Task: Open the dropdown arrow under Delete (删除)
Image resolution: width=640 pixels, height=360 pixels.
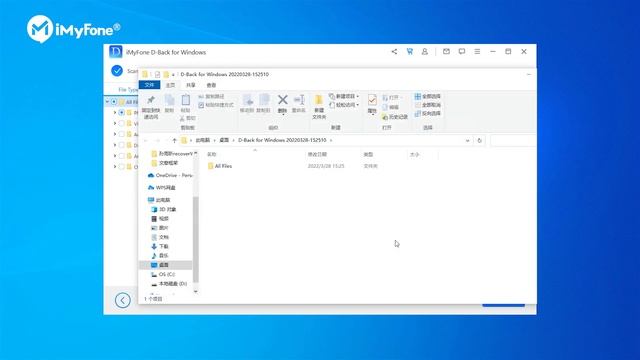Action: tap(283, 115)
